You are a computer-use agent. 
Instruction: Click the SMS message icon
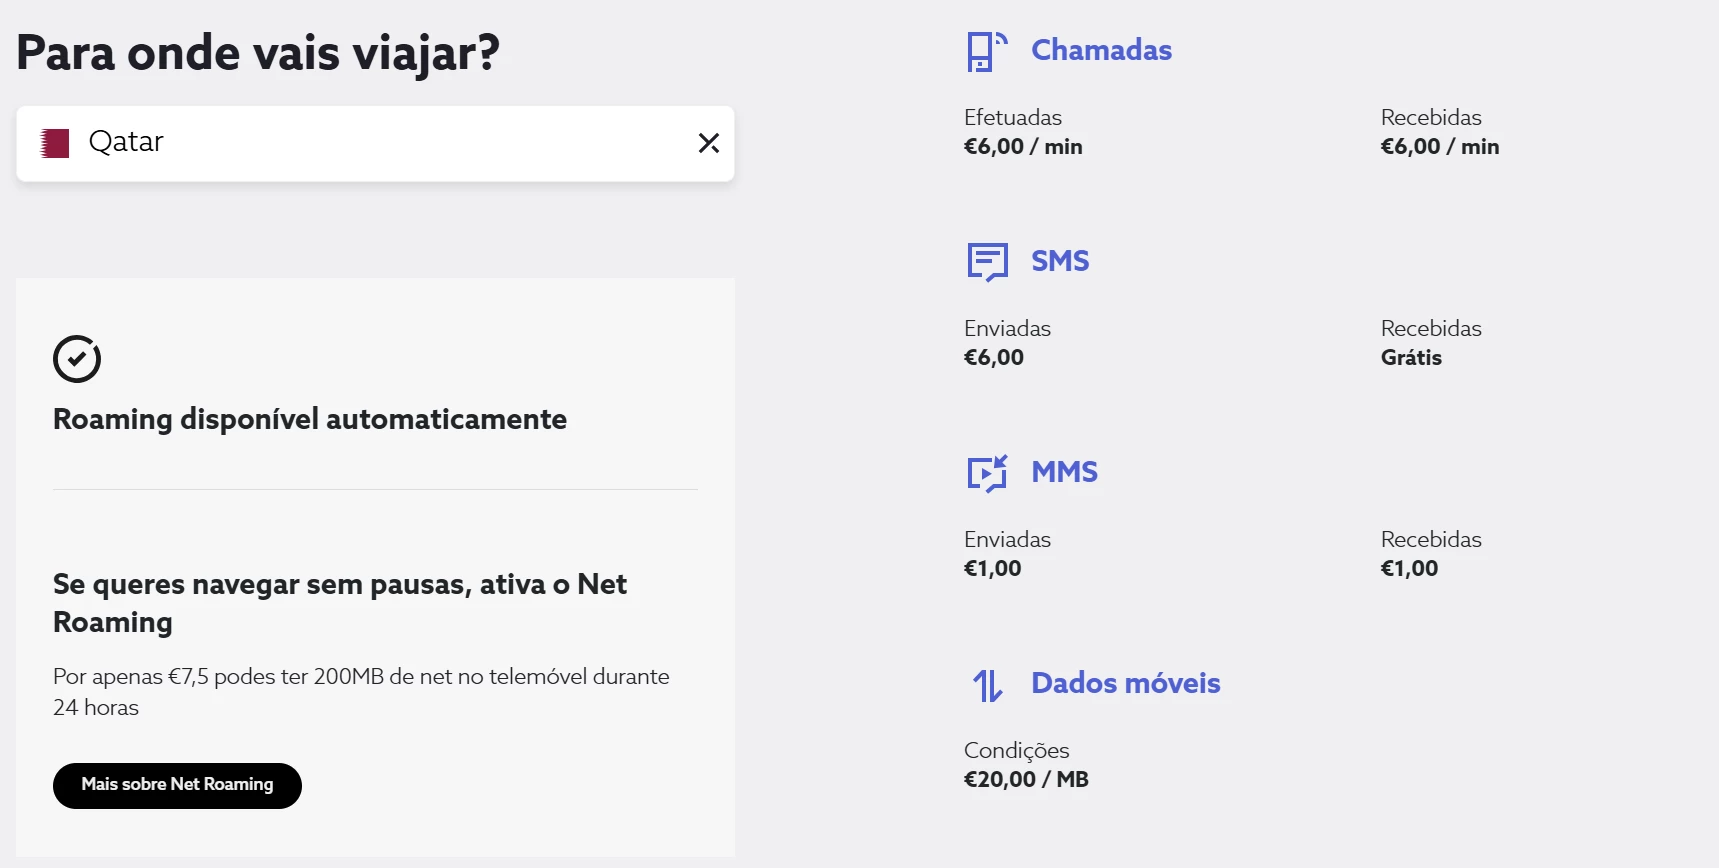987,262
